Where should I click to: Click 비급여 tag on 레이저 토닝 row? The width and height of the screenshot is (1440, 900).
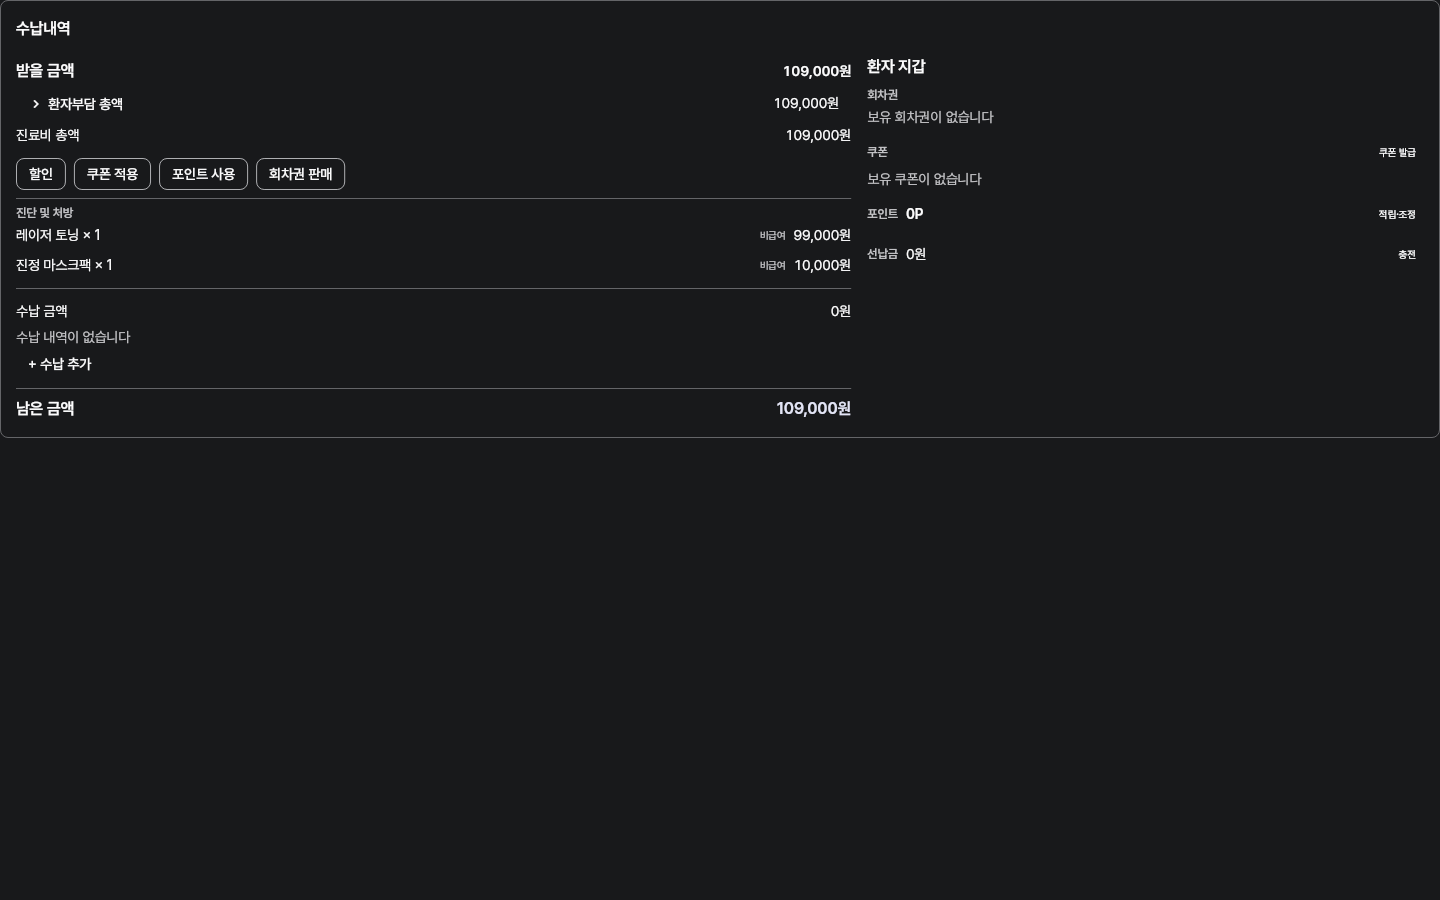(x=773, y=236)
